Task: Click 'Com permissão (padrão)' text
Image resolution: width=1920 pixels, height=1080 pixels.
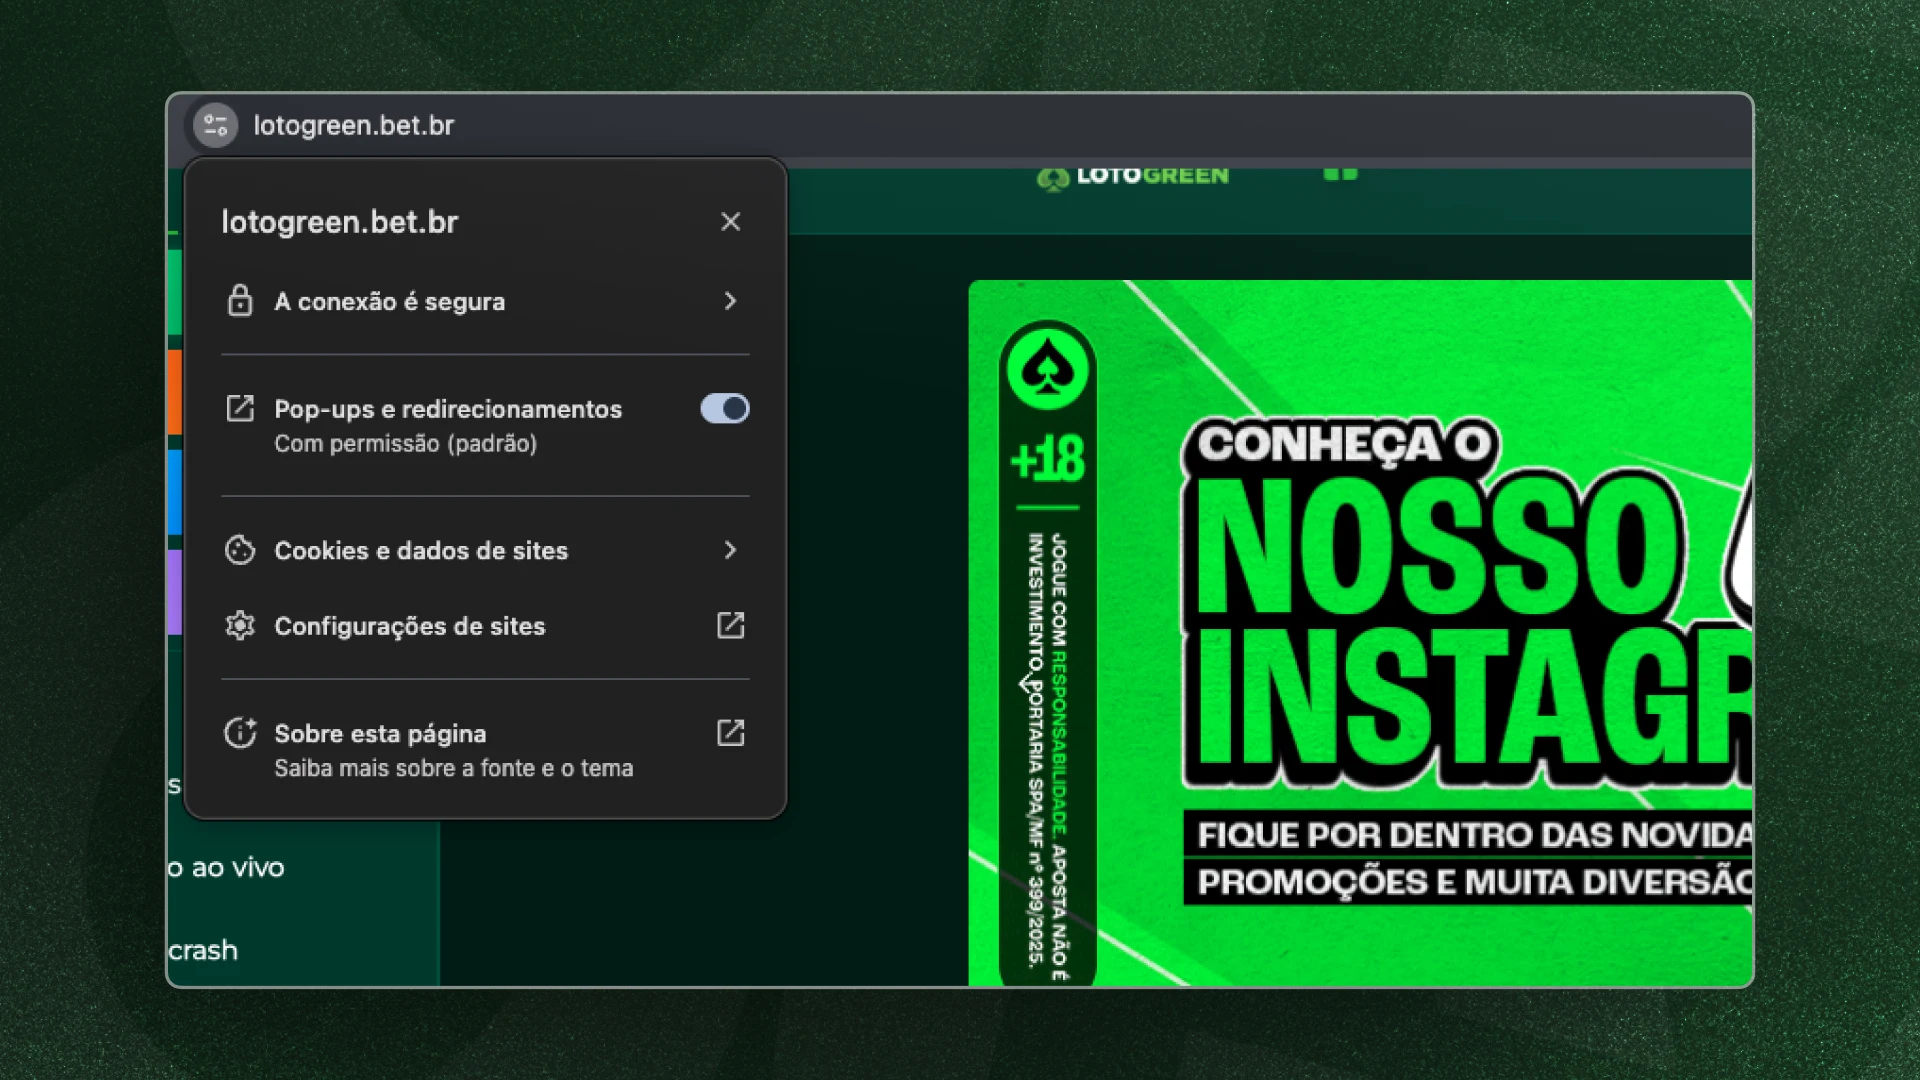Action: (406, 444)
